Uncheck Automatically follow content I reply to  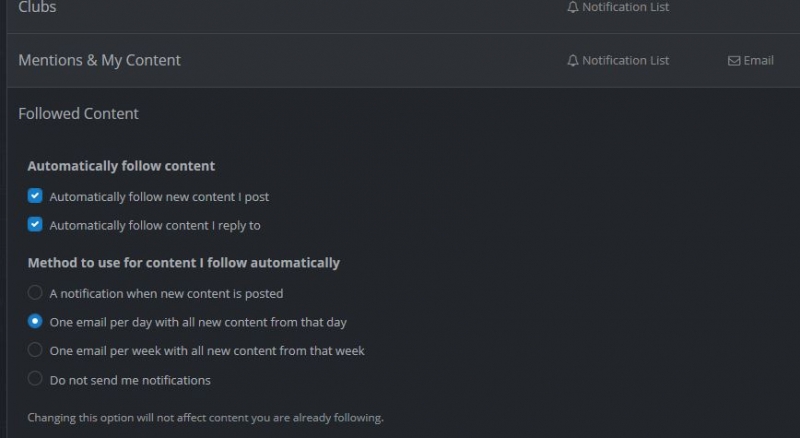point(35,224)
